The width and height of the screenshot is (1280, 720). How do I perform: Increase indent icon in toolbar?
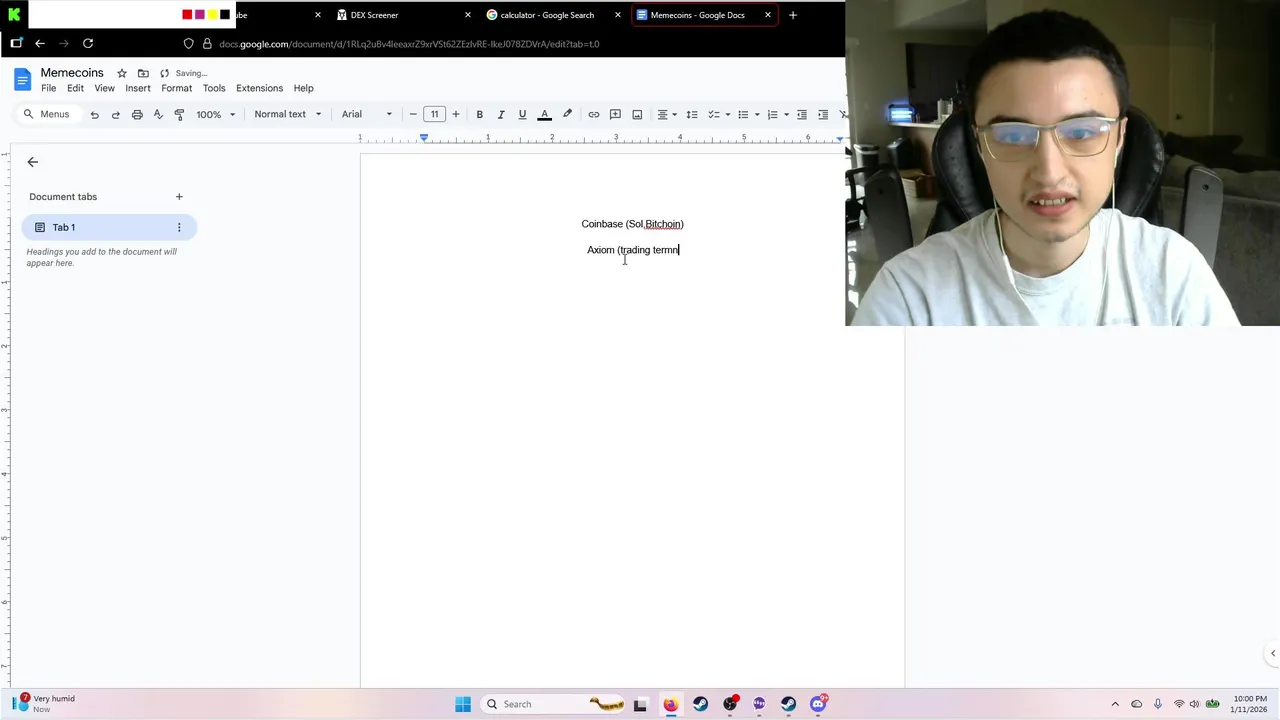pyautogui.click(x=823, y=114)
